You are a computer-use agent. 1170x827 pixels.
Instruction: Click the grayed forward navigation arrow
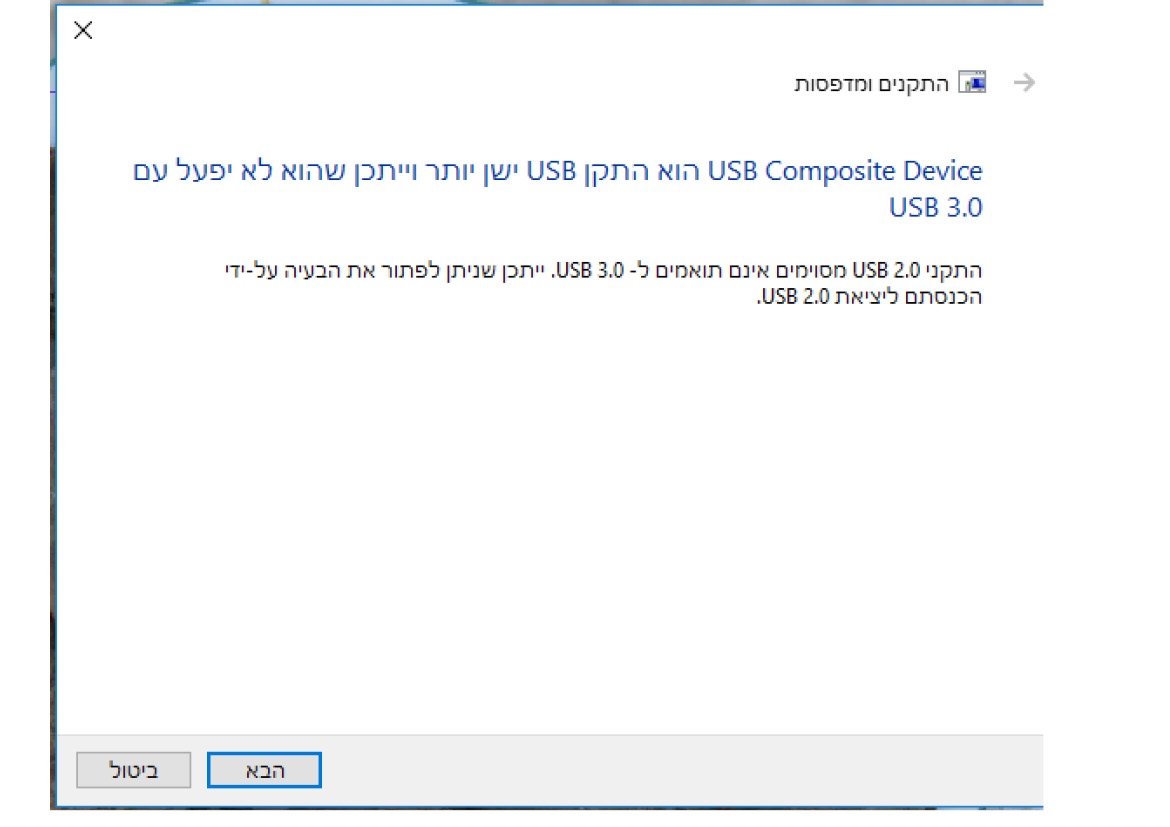[x=1024, y=83]
